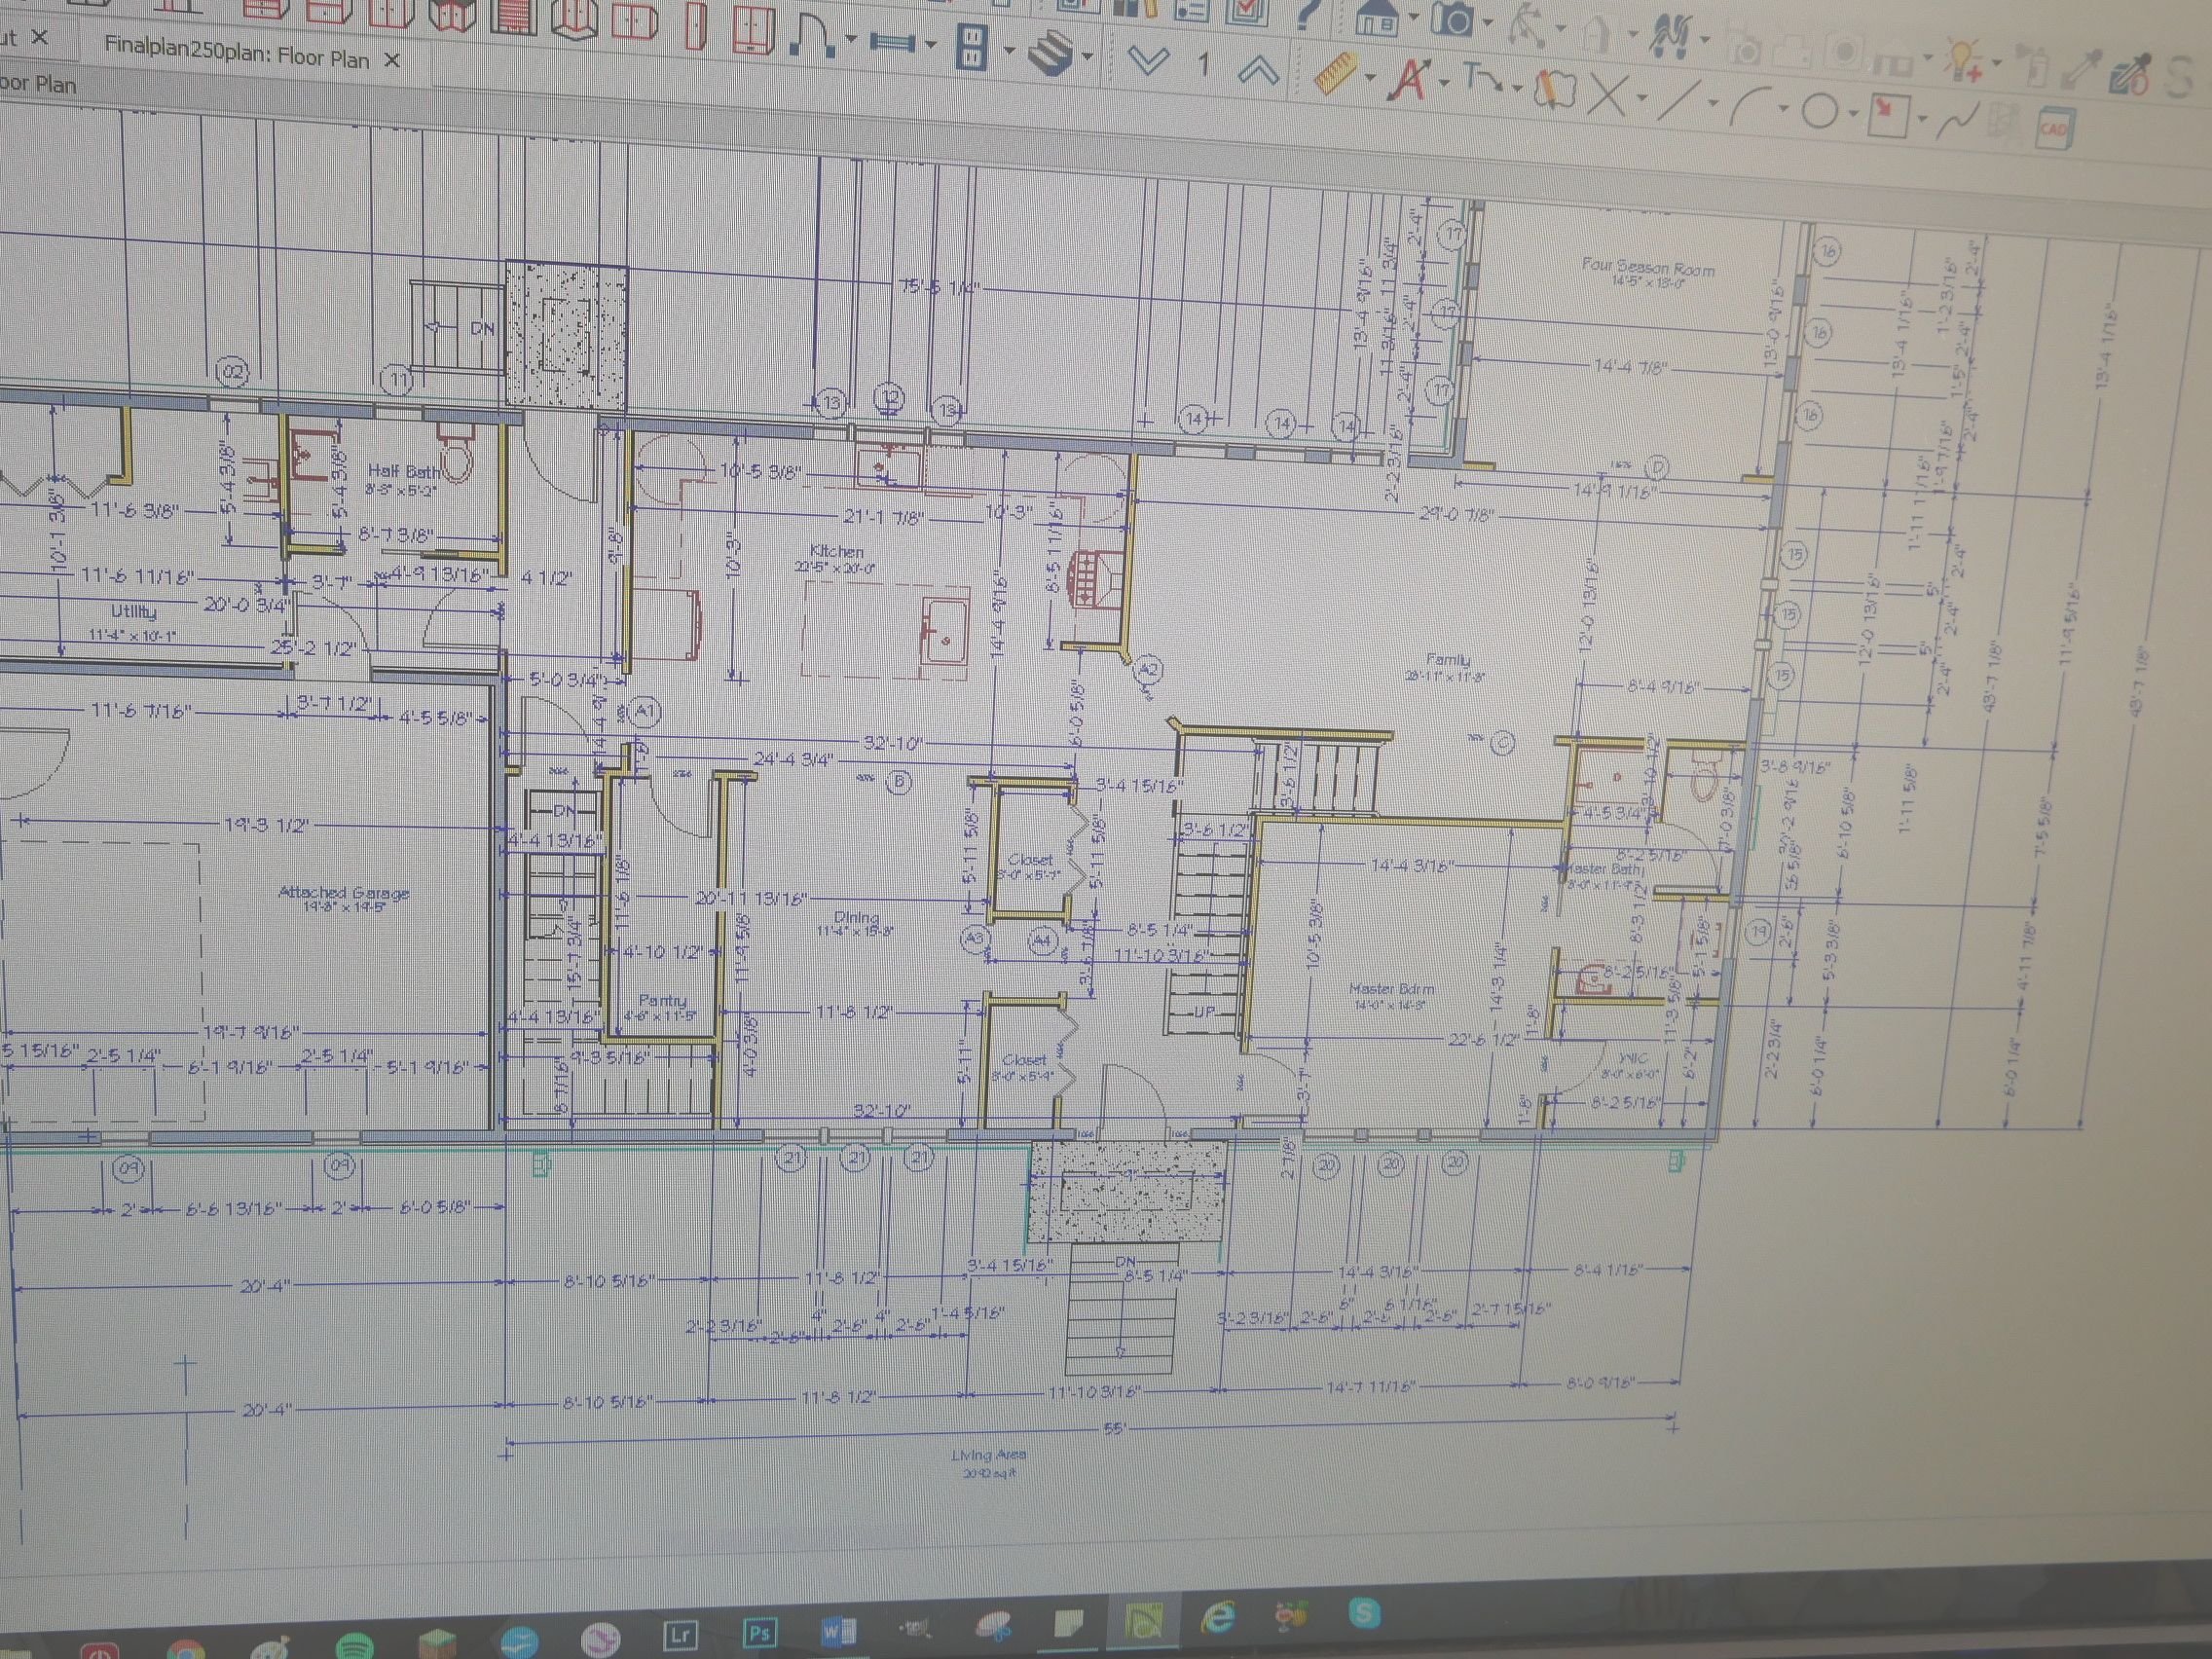Select the Text Line with Arrow tool
The height and width of the screenshot is (1659, 2212).
(1482, 78)
